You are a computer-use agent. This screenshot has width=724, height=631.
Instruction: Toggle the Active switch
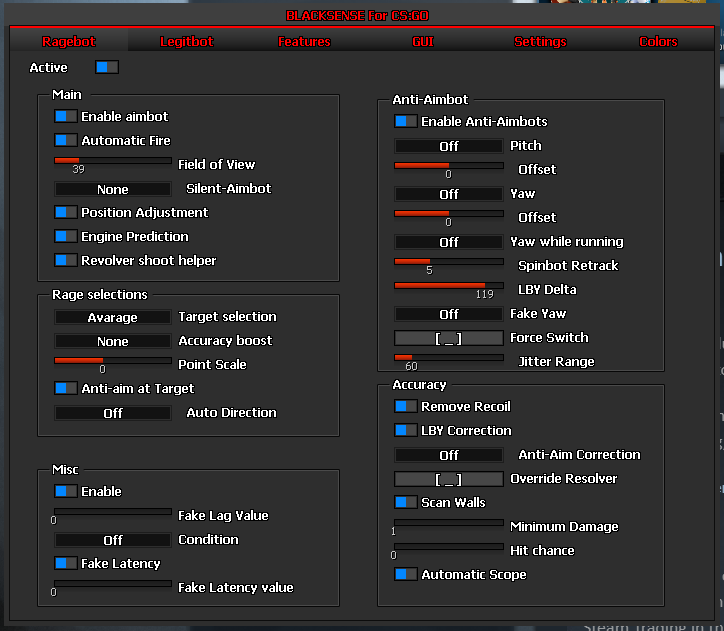click(x=107, y=67)
